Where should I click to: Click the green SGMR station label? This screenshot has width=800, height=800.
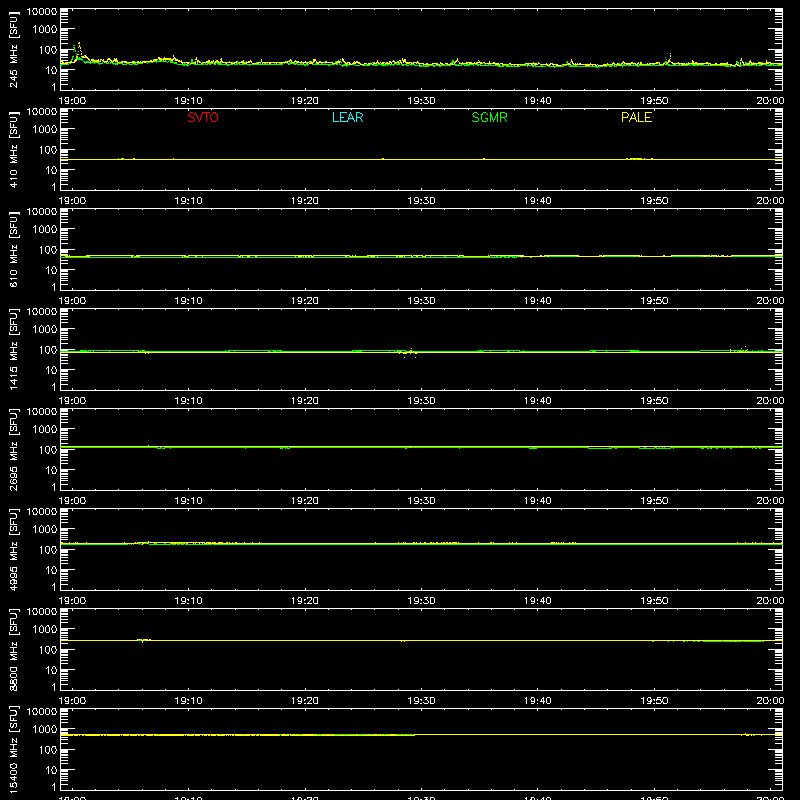coord(489,117)
